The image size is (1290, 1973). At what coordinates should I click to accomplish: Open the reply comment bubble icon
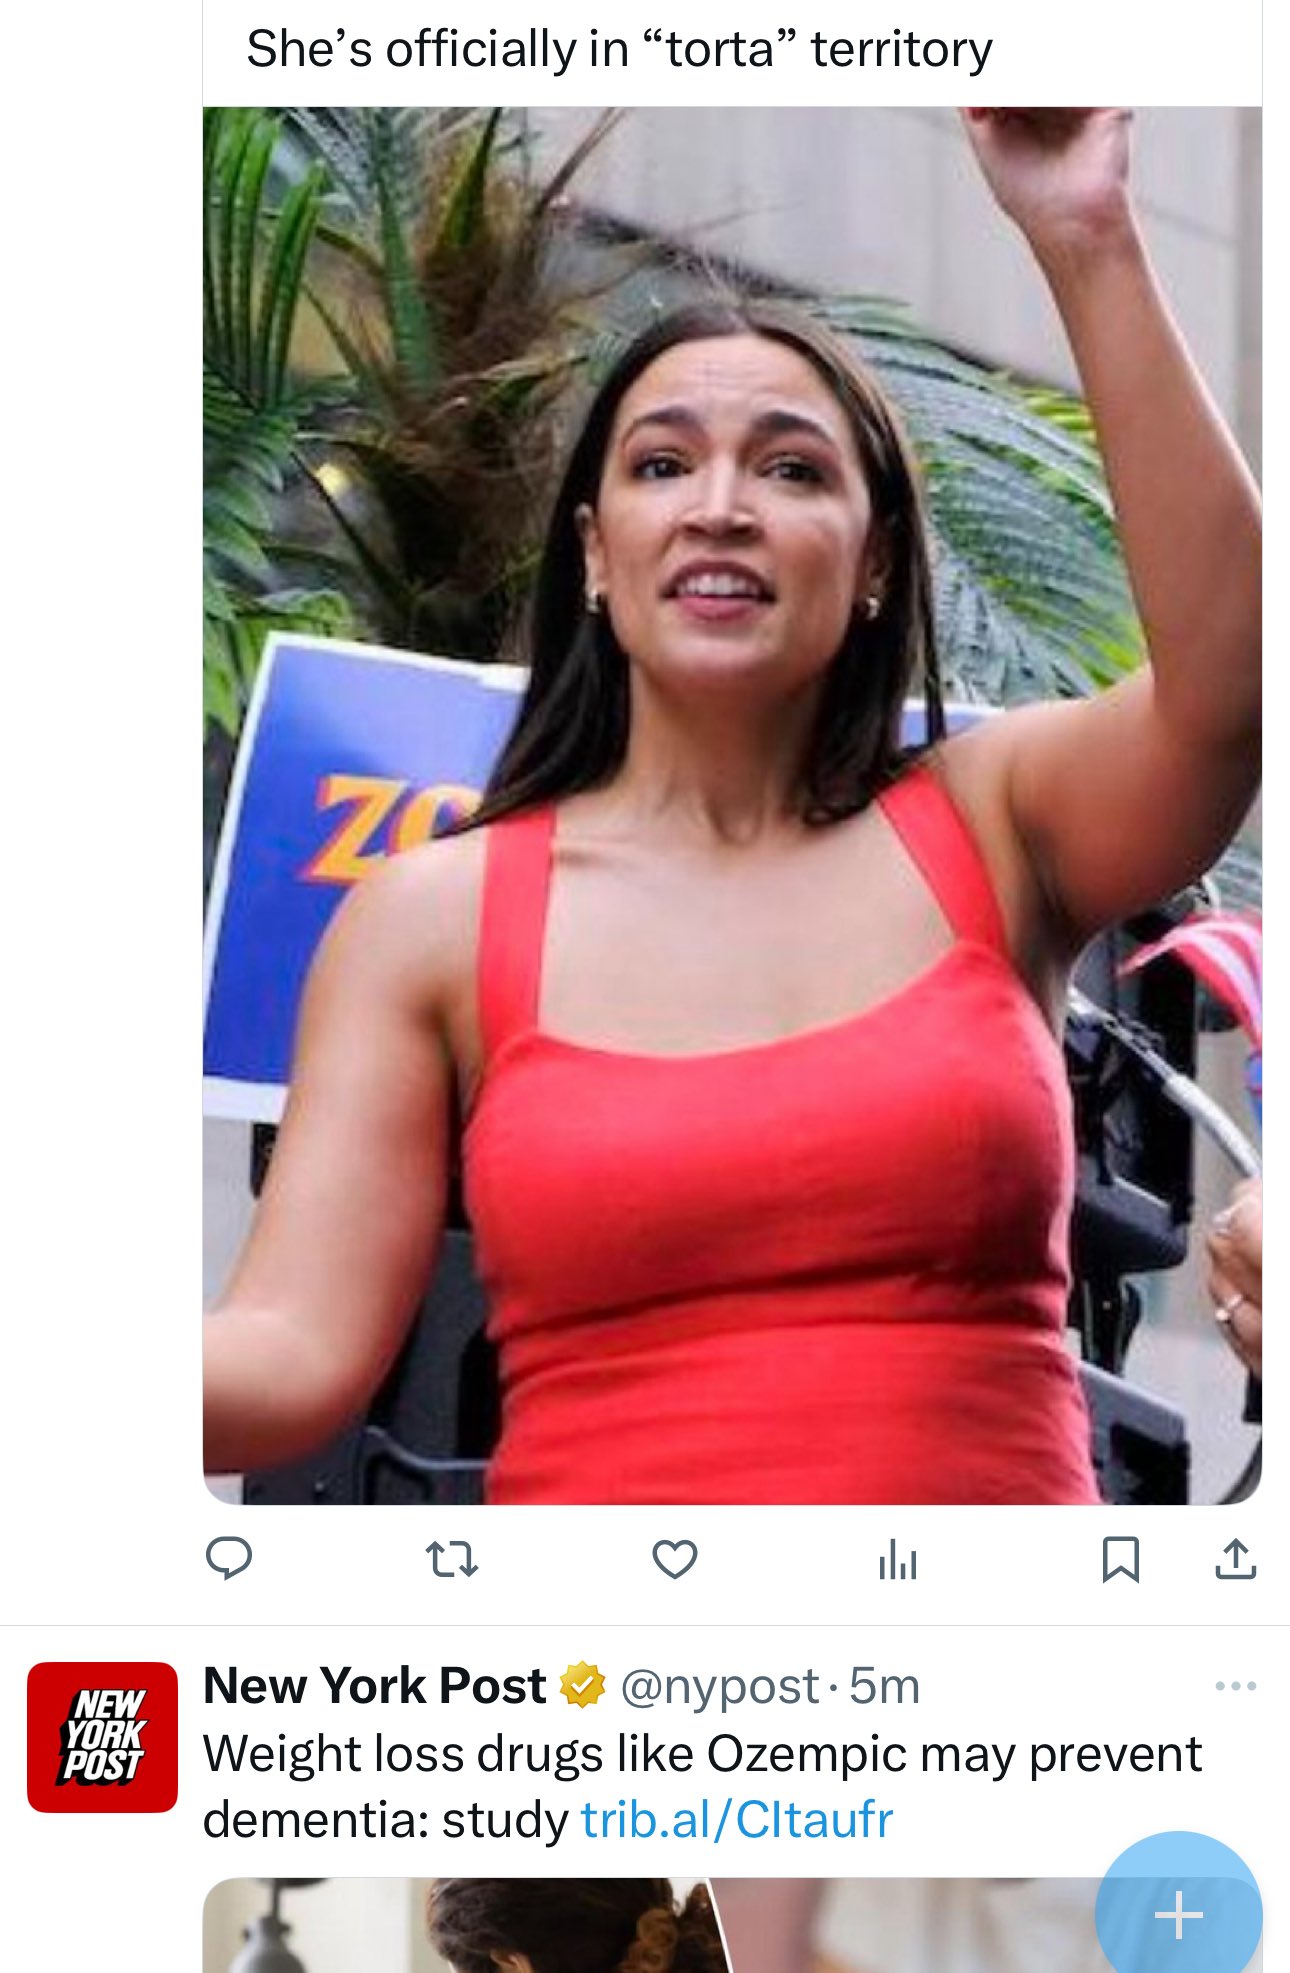pos(228,1558)
